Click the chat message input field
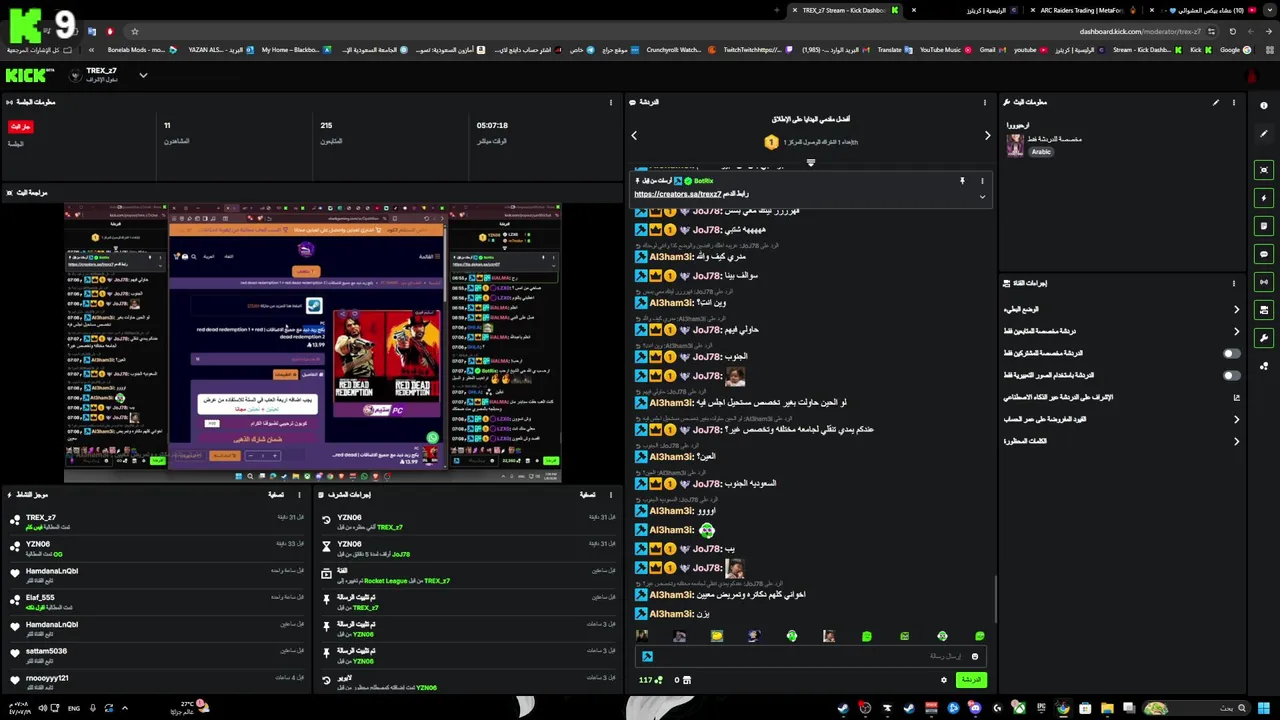Viewport: 1280px width, 720px height. (x=810, y=657)
